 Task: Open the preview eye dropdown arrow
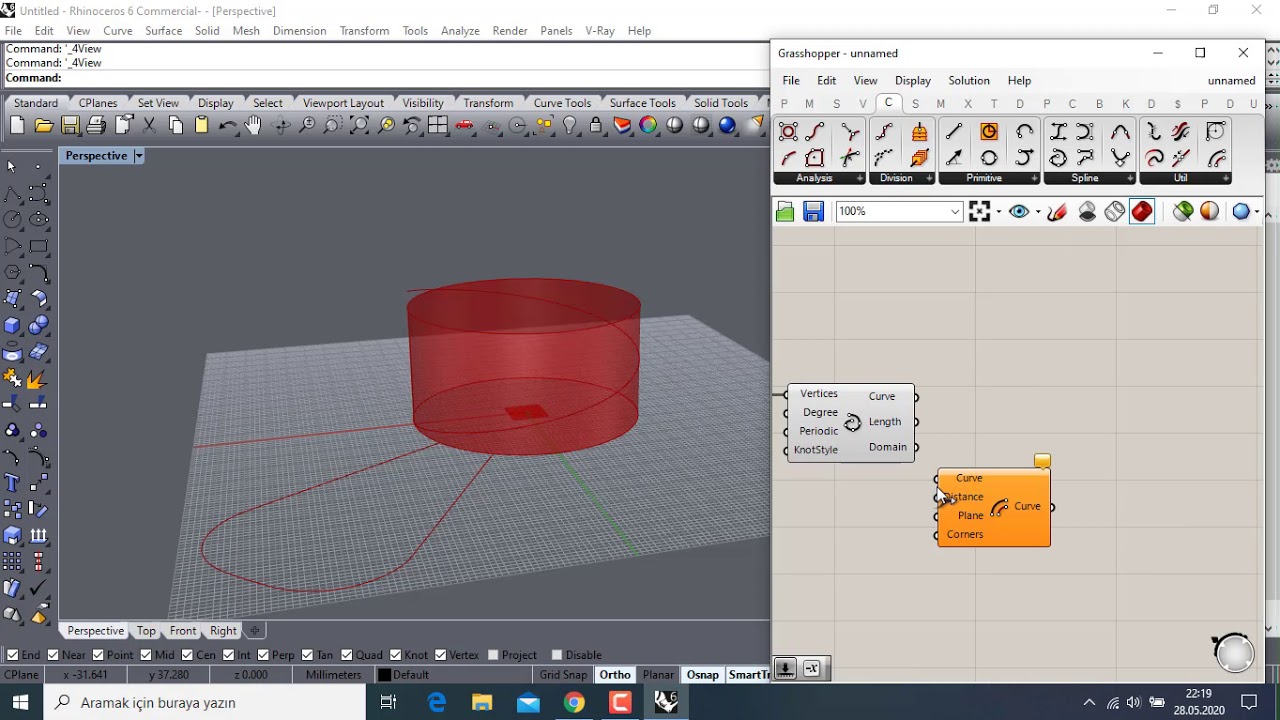coord(1037,212)
